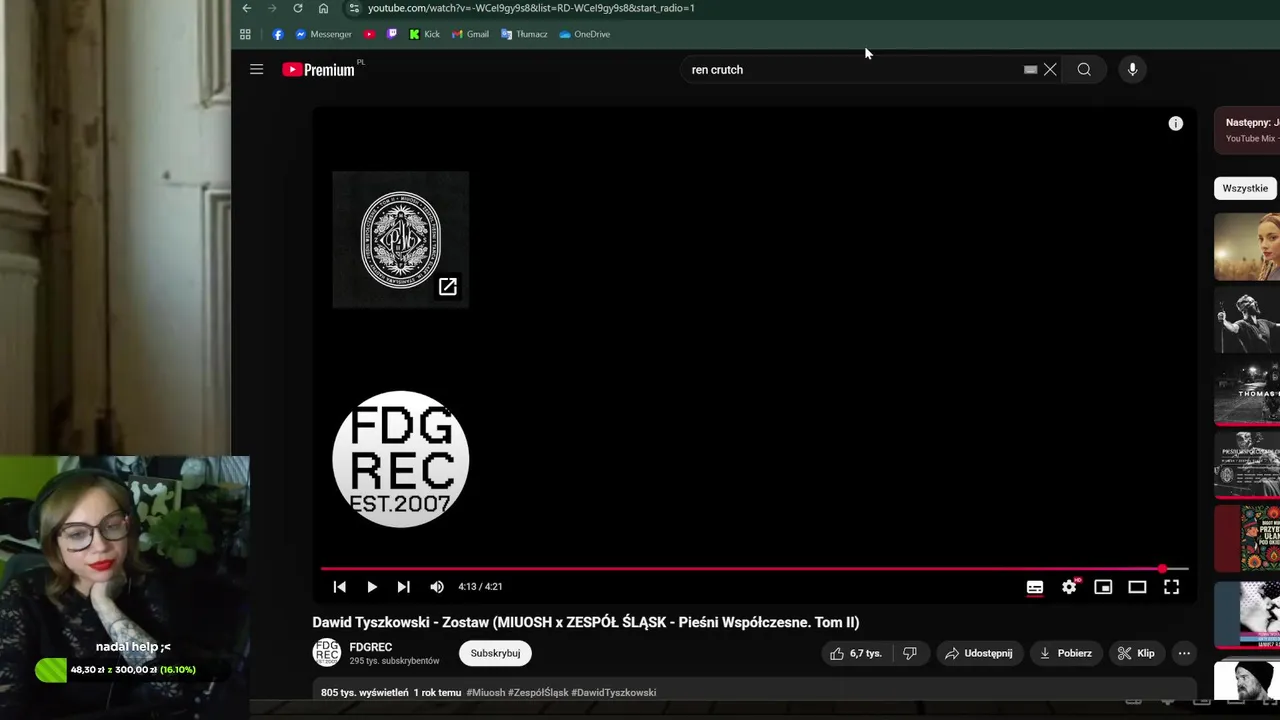Toggle subtitles on the player

click(1035, 587)
